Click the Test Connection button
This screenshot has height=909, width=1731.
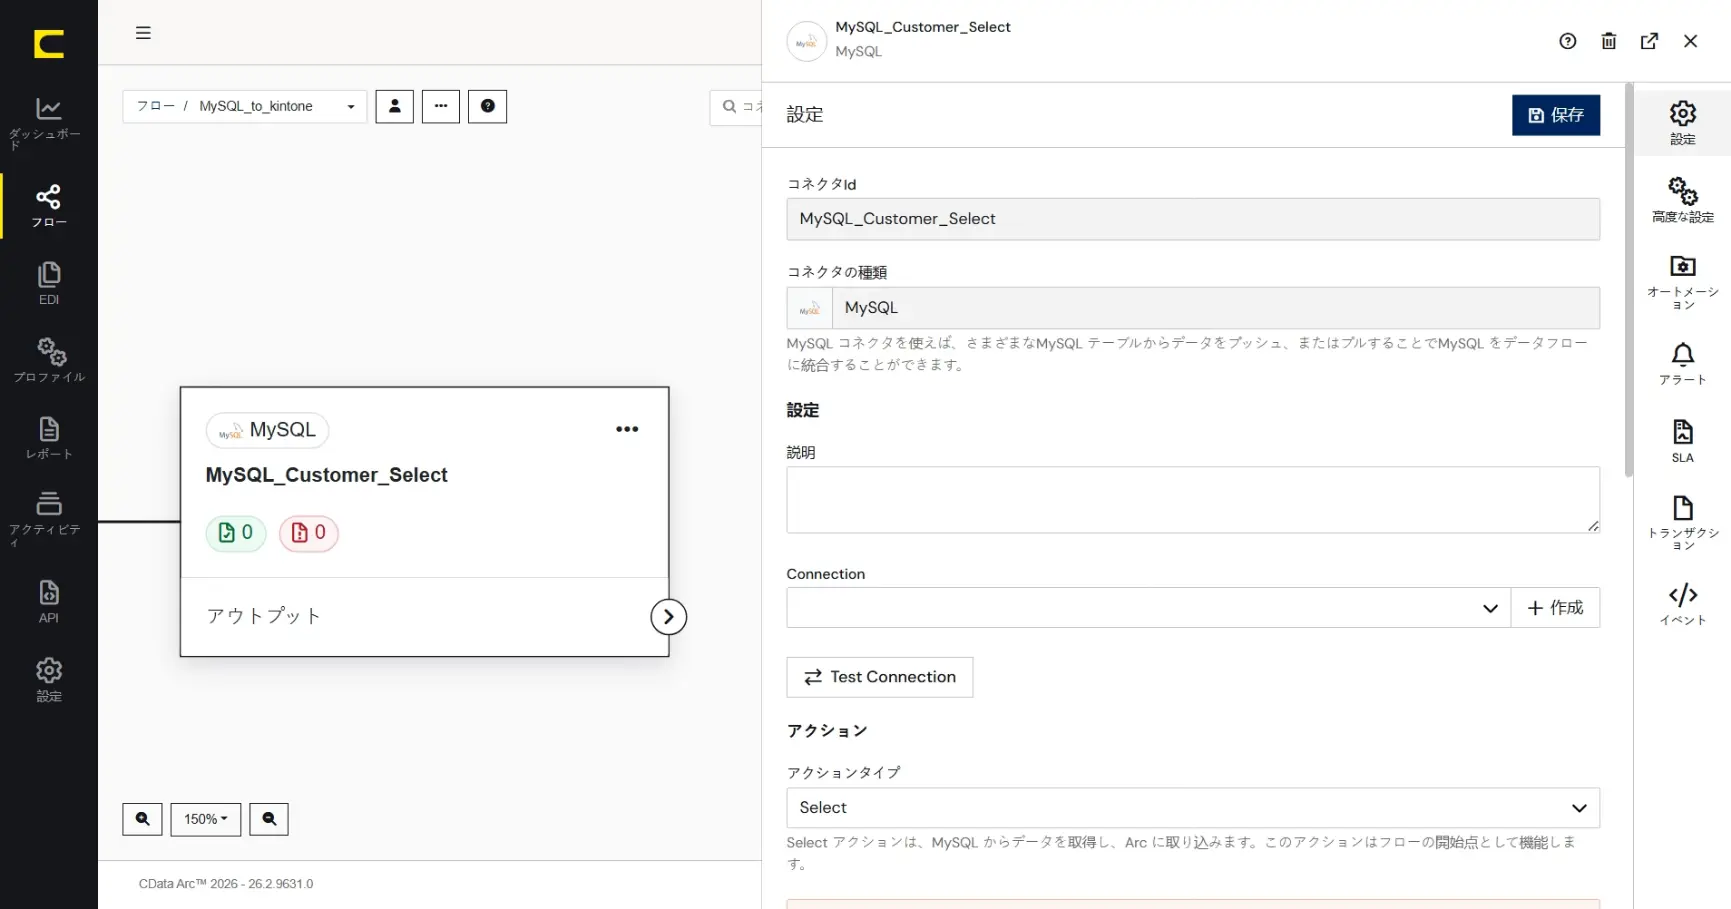click(880, 677)
